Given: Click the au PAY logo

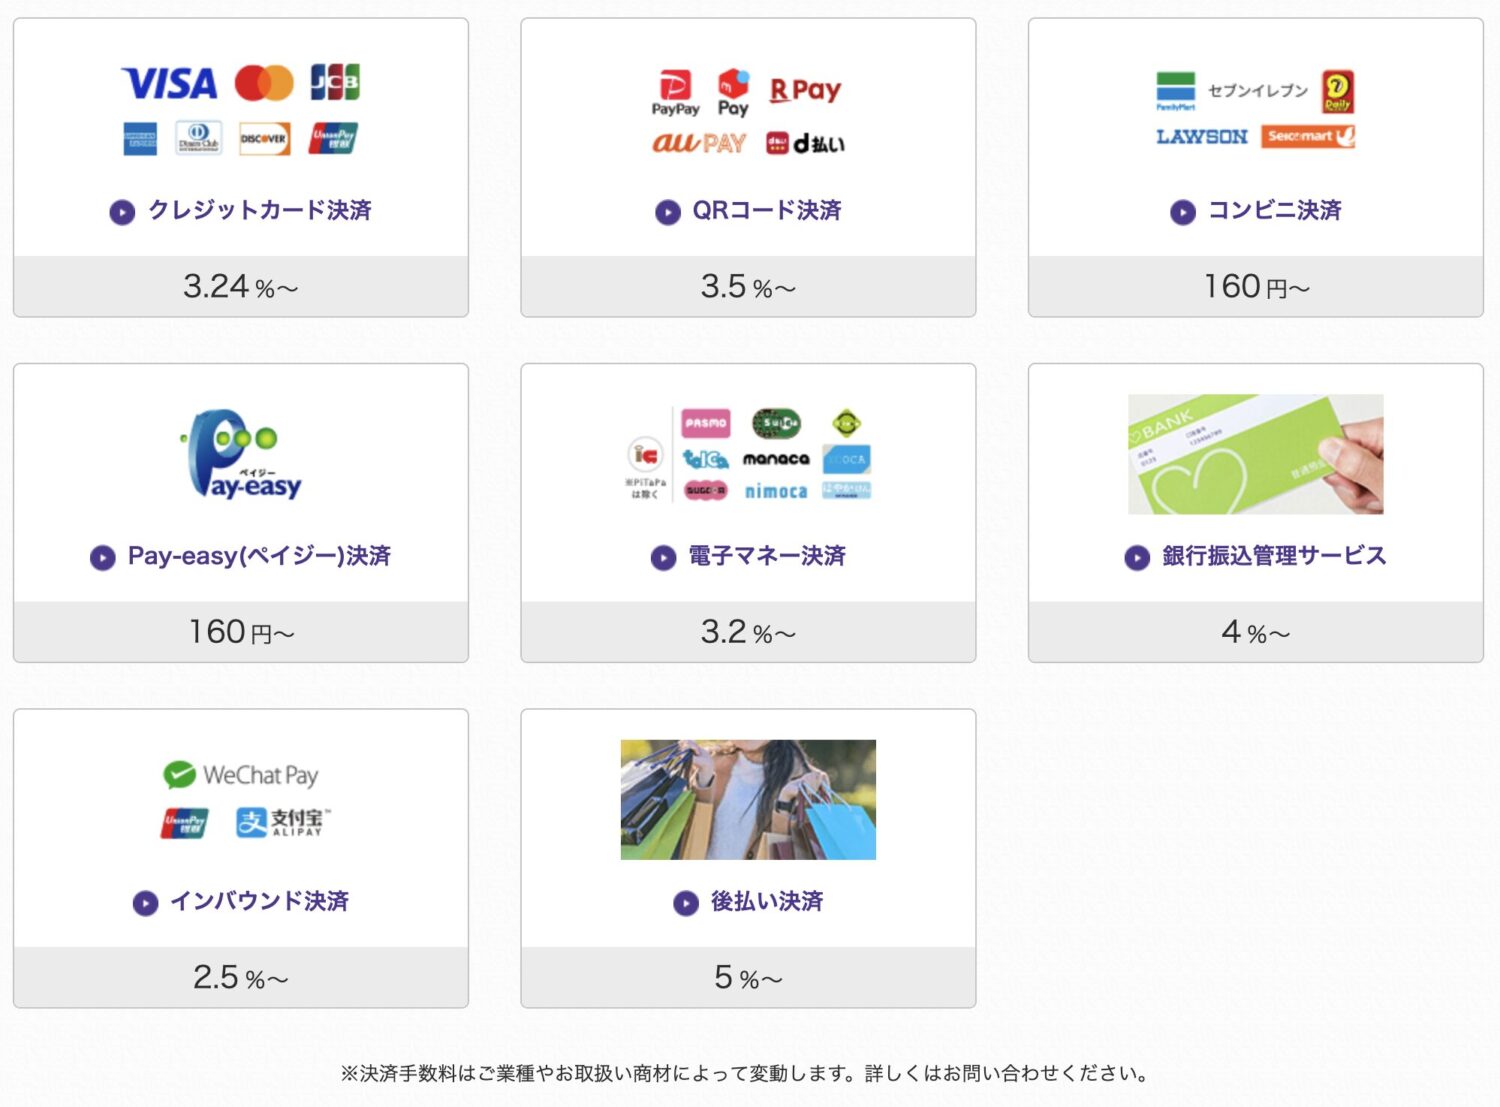Looking at the screenshot, I should (x=699, y=143).
